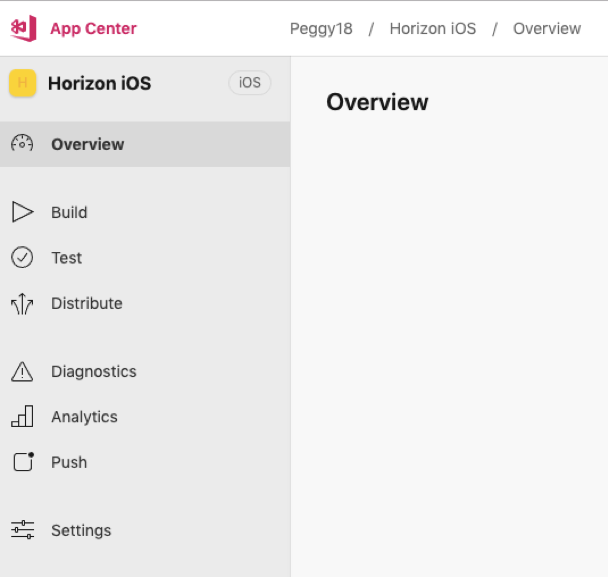
Task: Click the Overview speedometer icon
Action: click(x=22, y=144)
